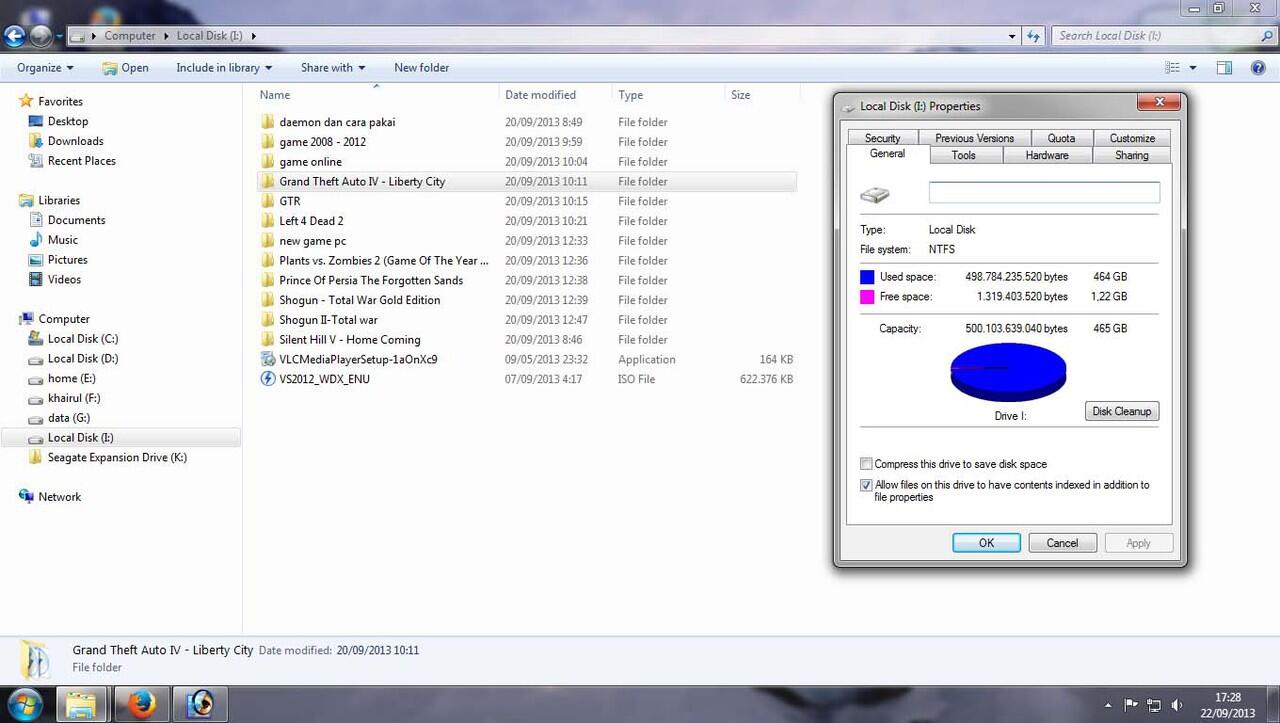The image size is (1280, 723).
Task: Expand the view options dropdown arrow
Action: coord(1193,68)
